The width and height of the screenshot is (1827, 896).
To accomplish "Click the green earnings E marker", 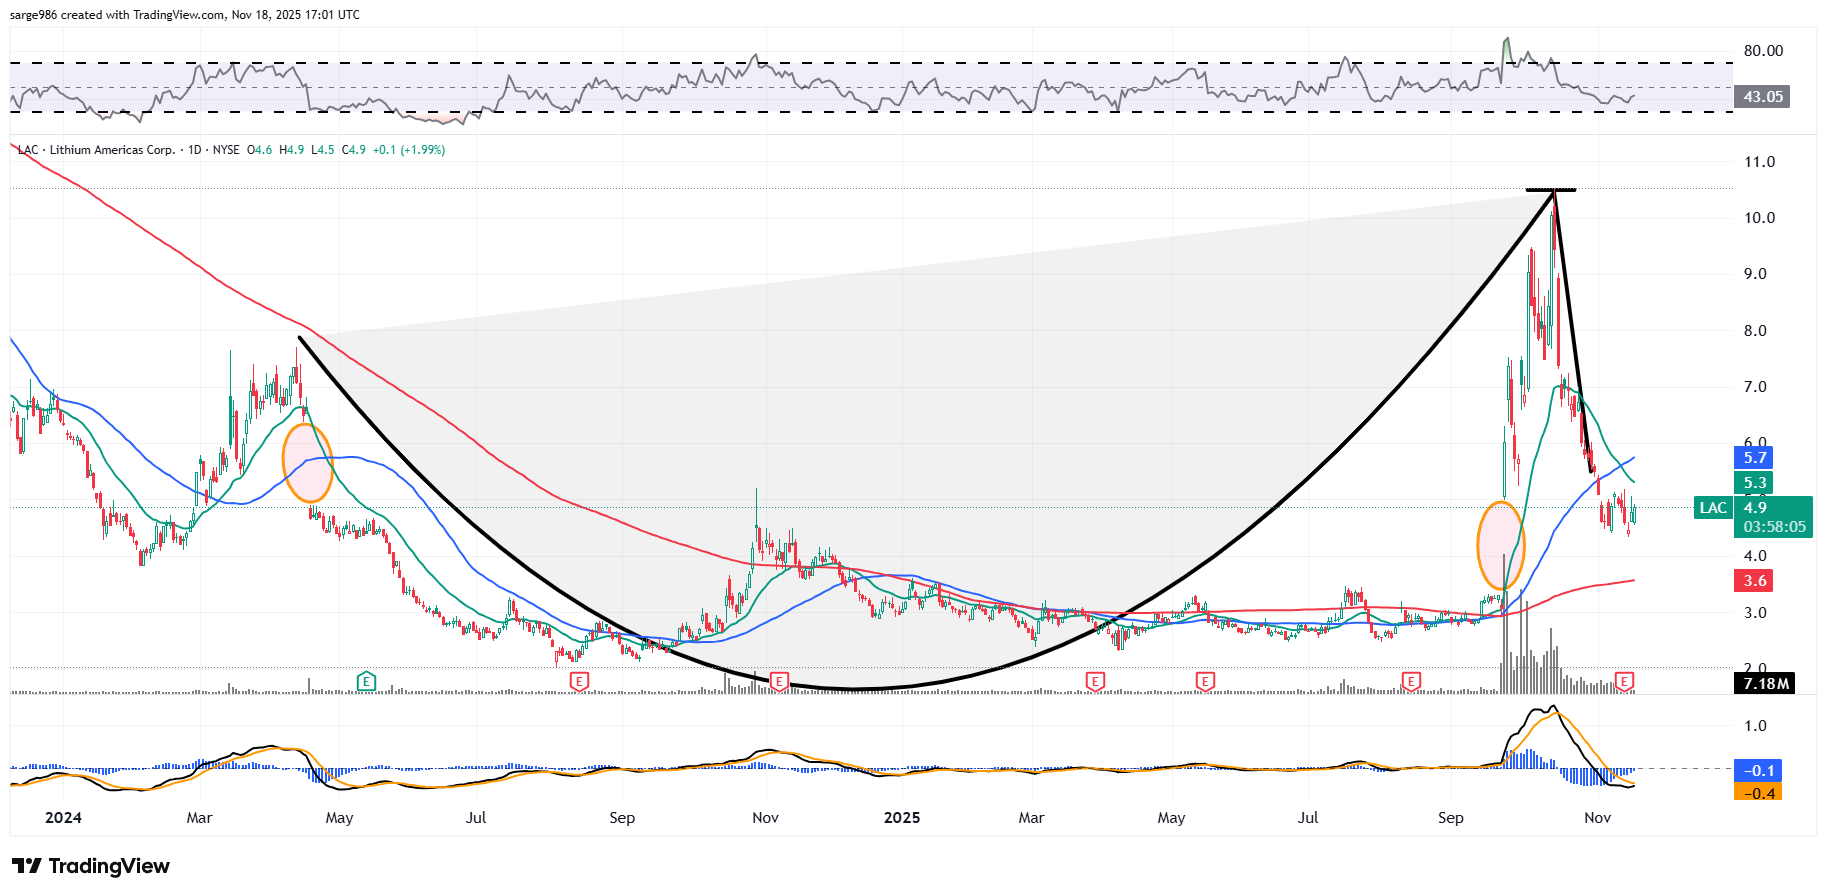I will [x=366, y=681].
